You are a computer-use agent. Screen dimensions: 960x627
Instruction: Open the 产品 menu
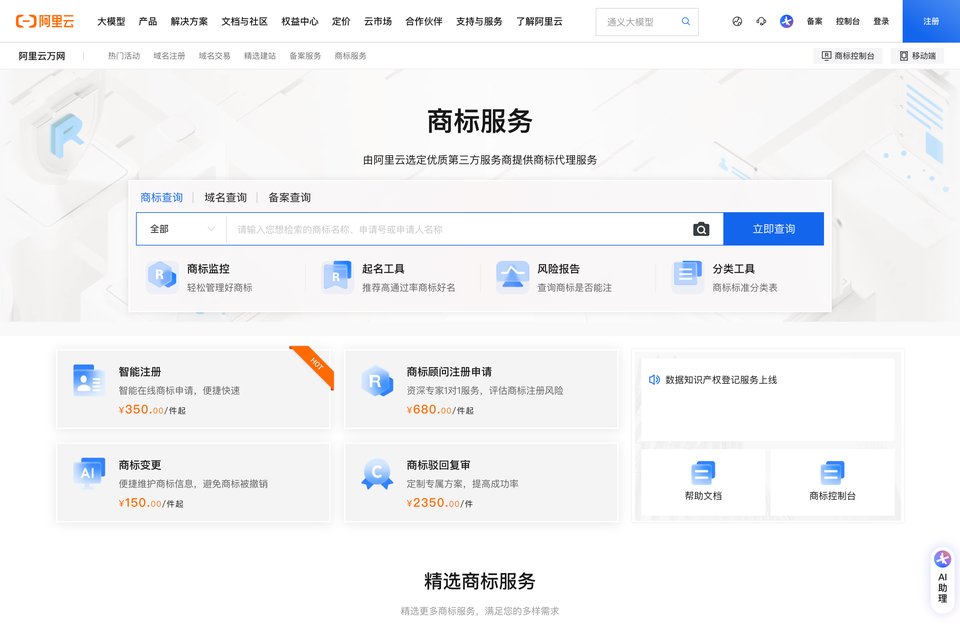148,21
